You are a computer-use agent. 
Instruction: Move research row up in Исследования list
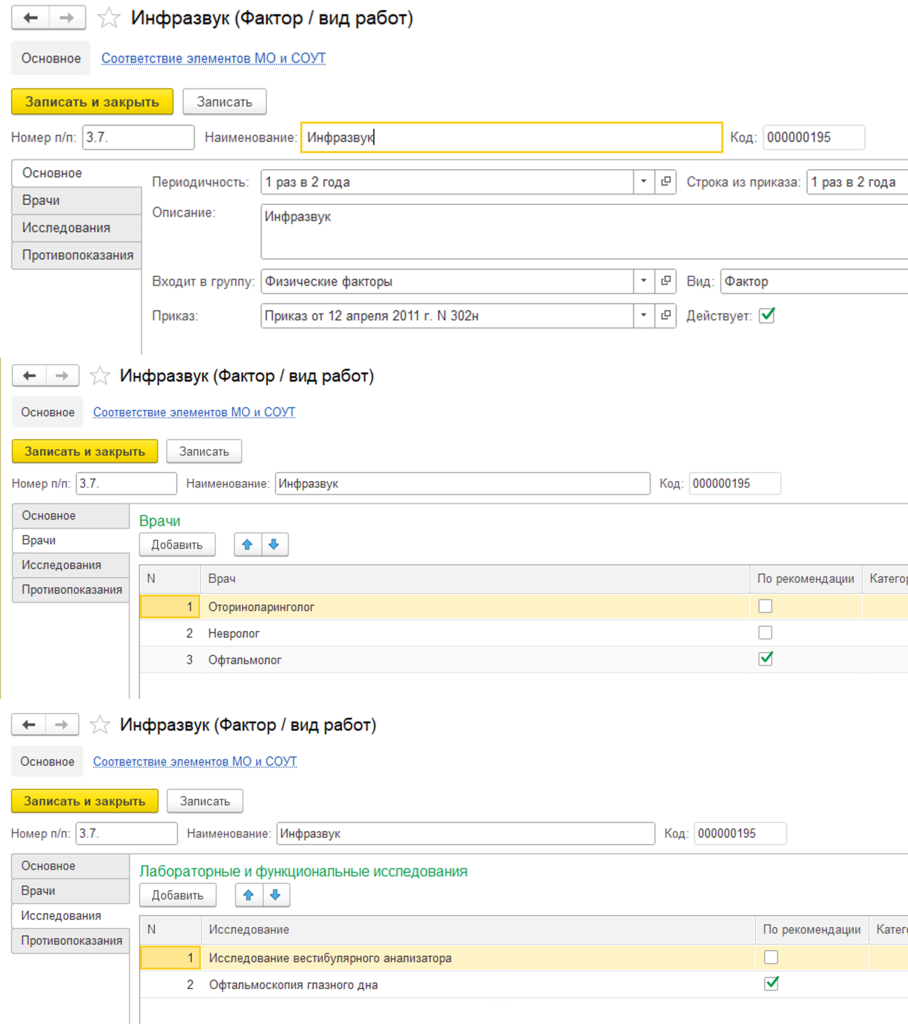tap(249, 895)
